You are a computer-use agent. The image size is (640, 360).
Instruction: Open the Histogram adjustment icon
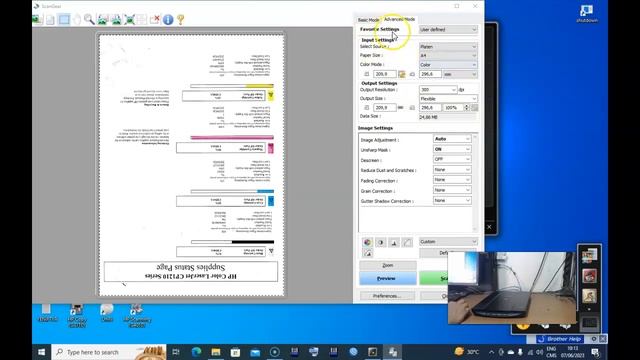[394, 242]
